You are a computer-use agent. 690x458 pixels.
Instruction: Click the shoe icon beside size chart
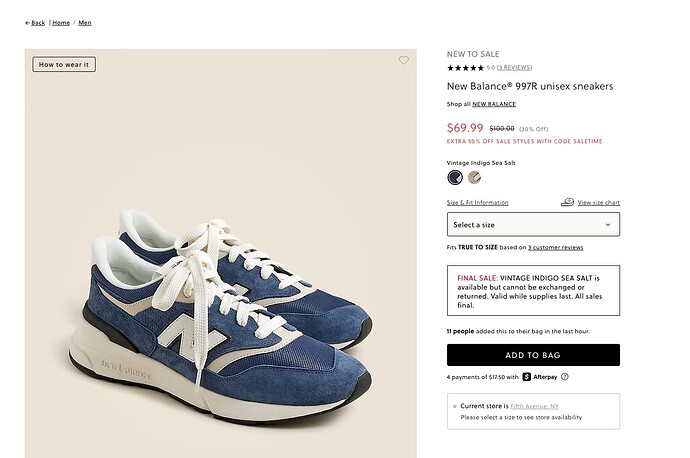(x=567, y=202)
